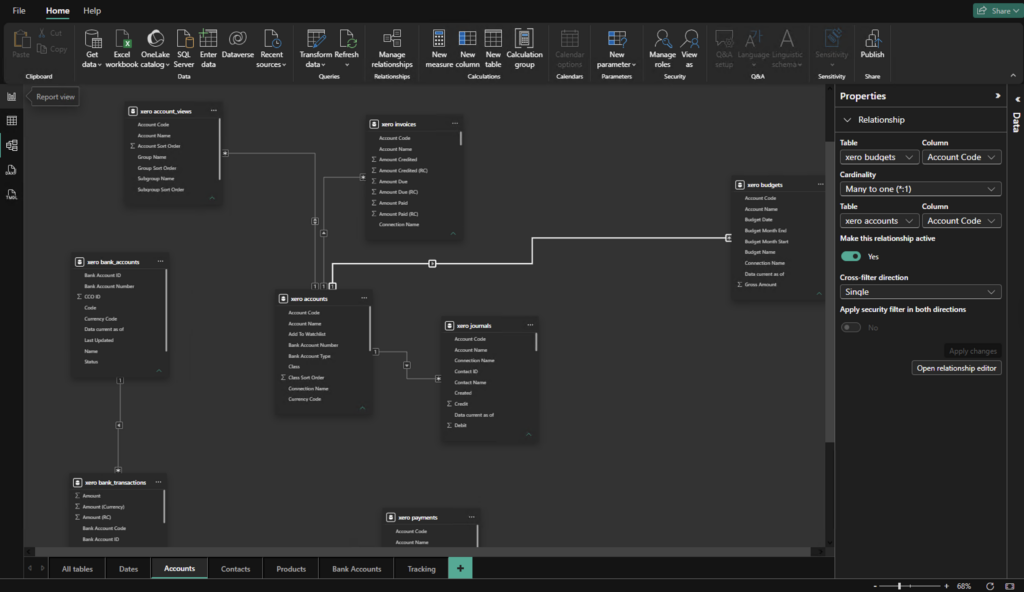Screen dimensions: 1024x592
Task: Zoom in with the plus button
Action: [946, 586]
